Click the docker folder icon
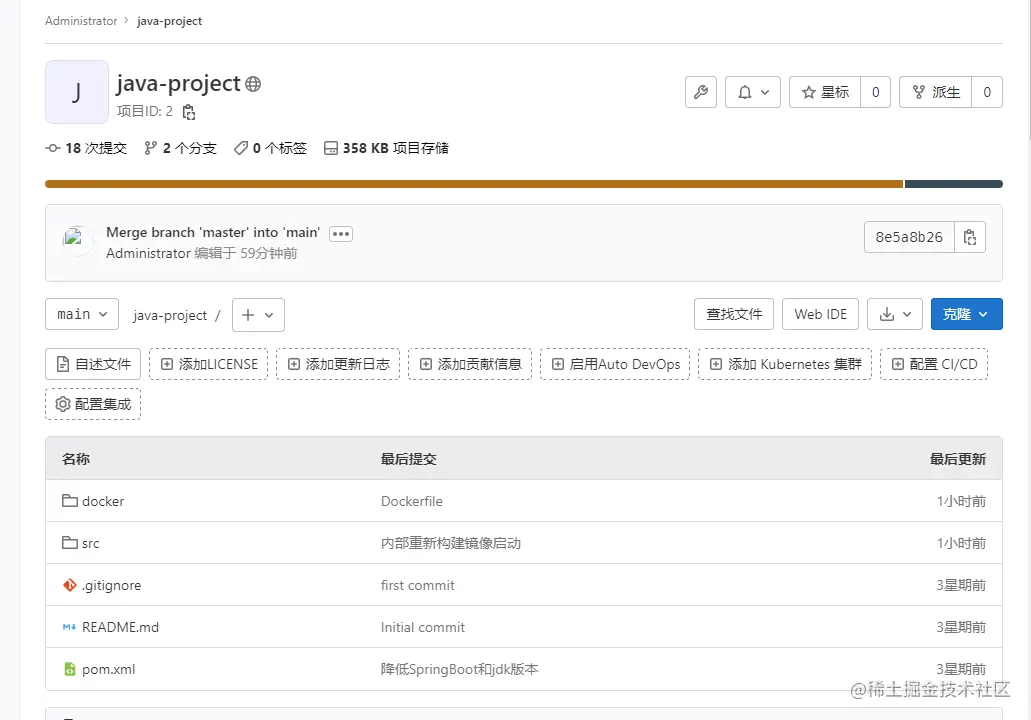 click(70, 501)
